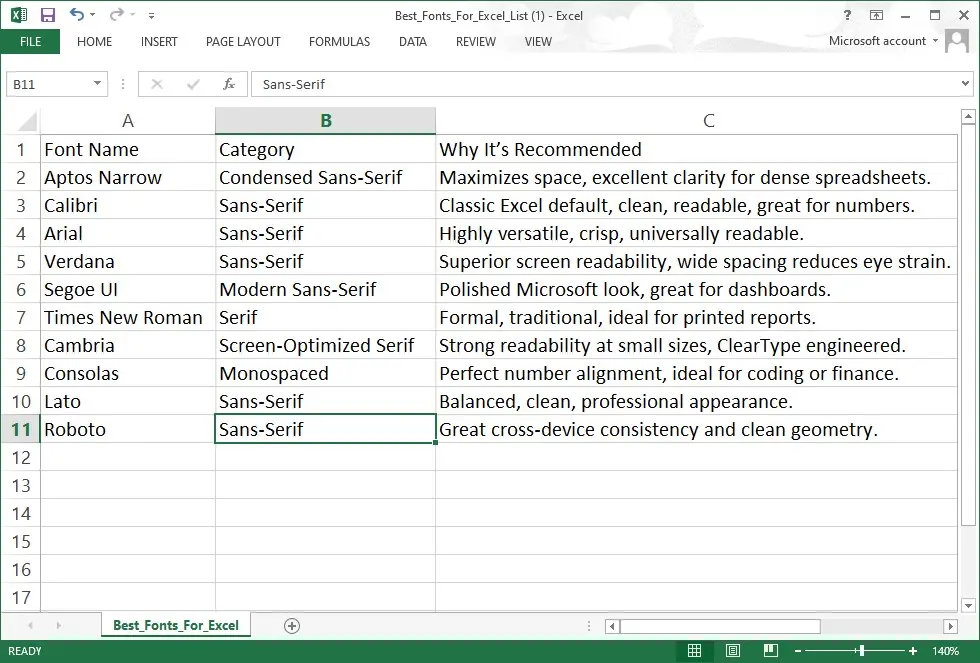Select column C header
This screenshot has width=980, height=663.
click(x=708, y=121)
